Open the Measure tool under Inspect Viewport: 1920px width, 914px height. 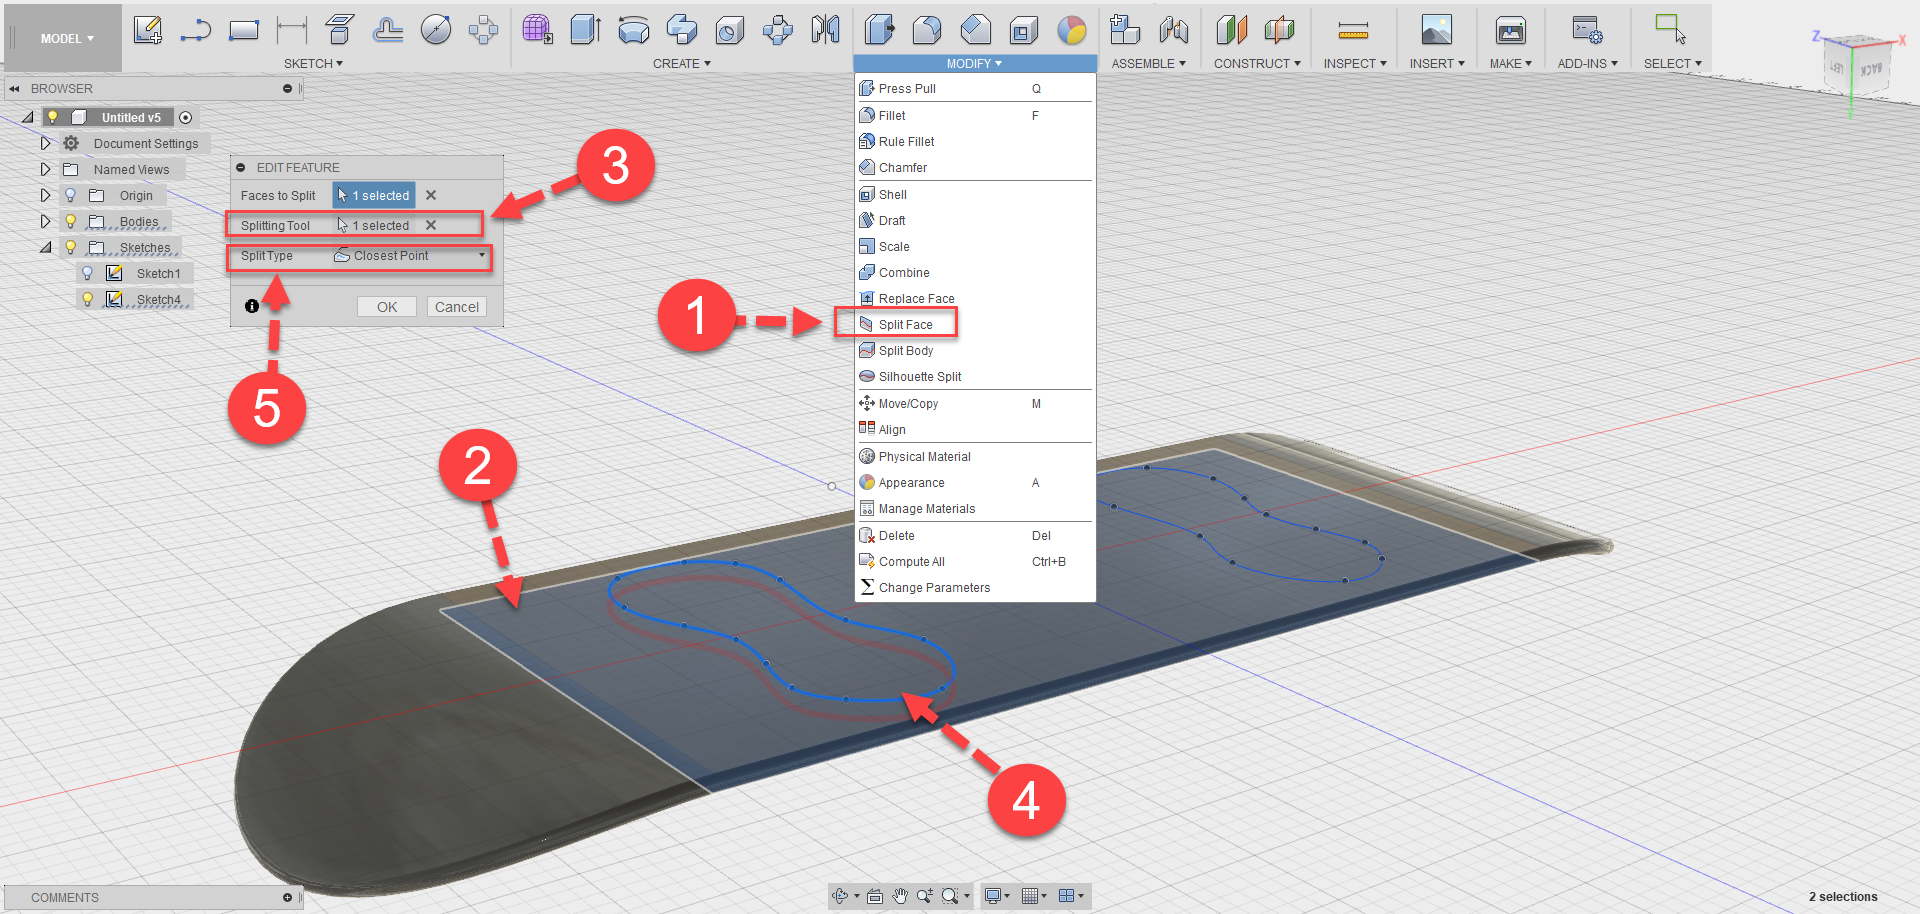1353,29
